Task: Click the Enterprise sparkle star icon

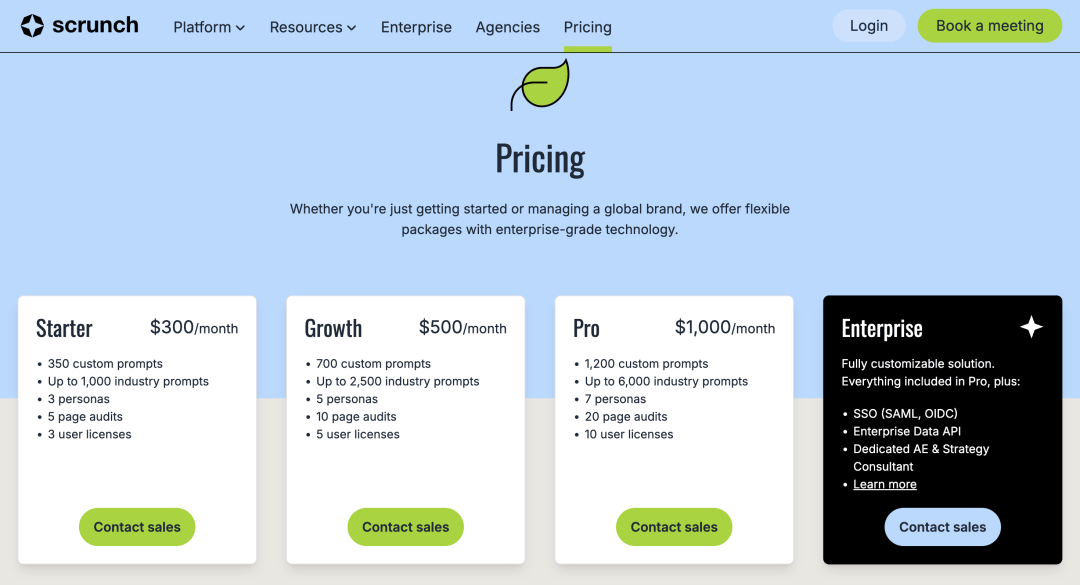Action: [1031, 327]
